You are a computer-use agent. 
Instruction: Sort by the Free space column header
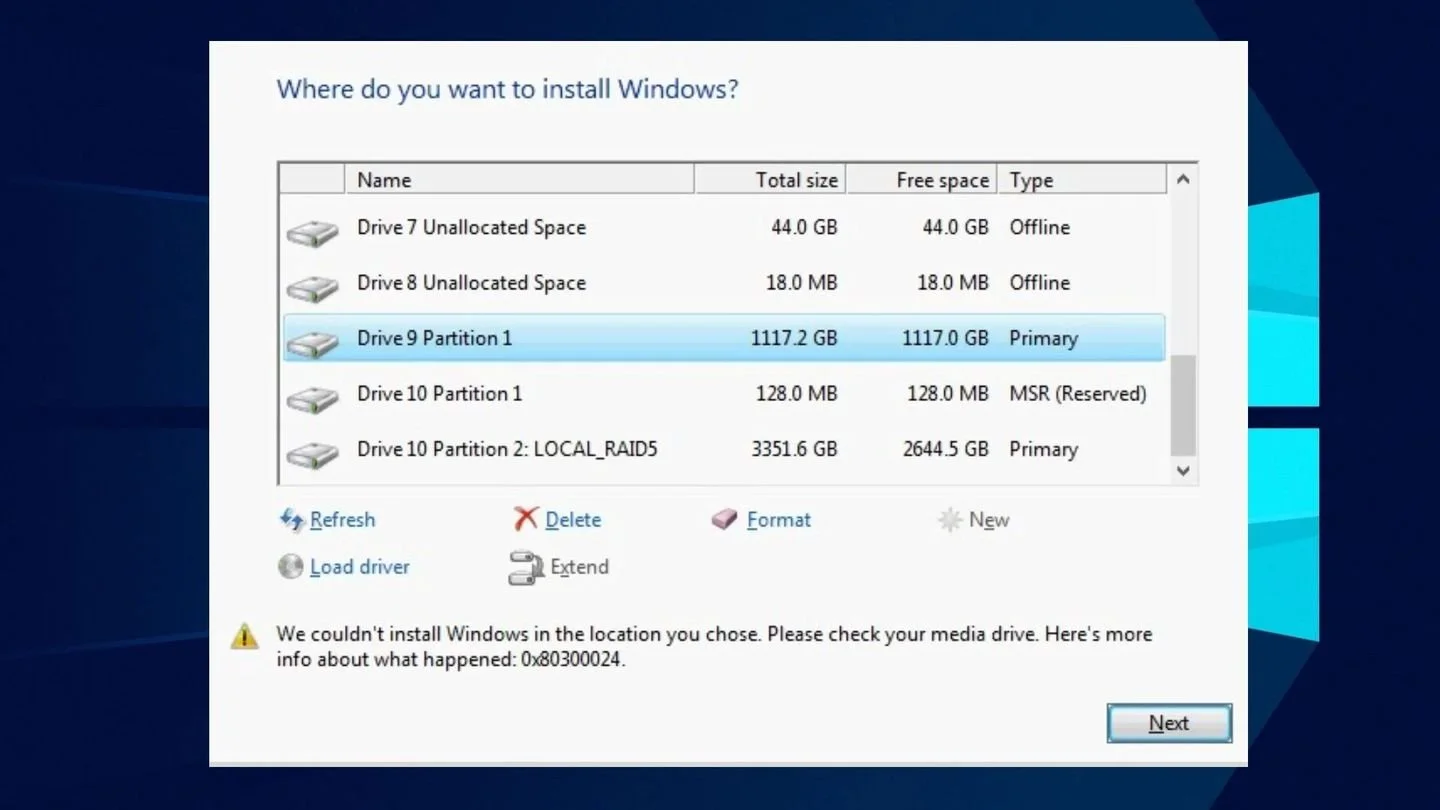[x=922, y=180]
